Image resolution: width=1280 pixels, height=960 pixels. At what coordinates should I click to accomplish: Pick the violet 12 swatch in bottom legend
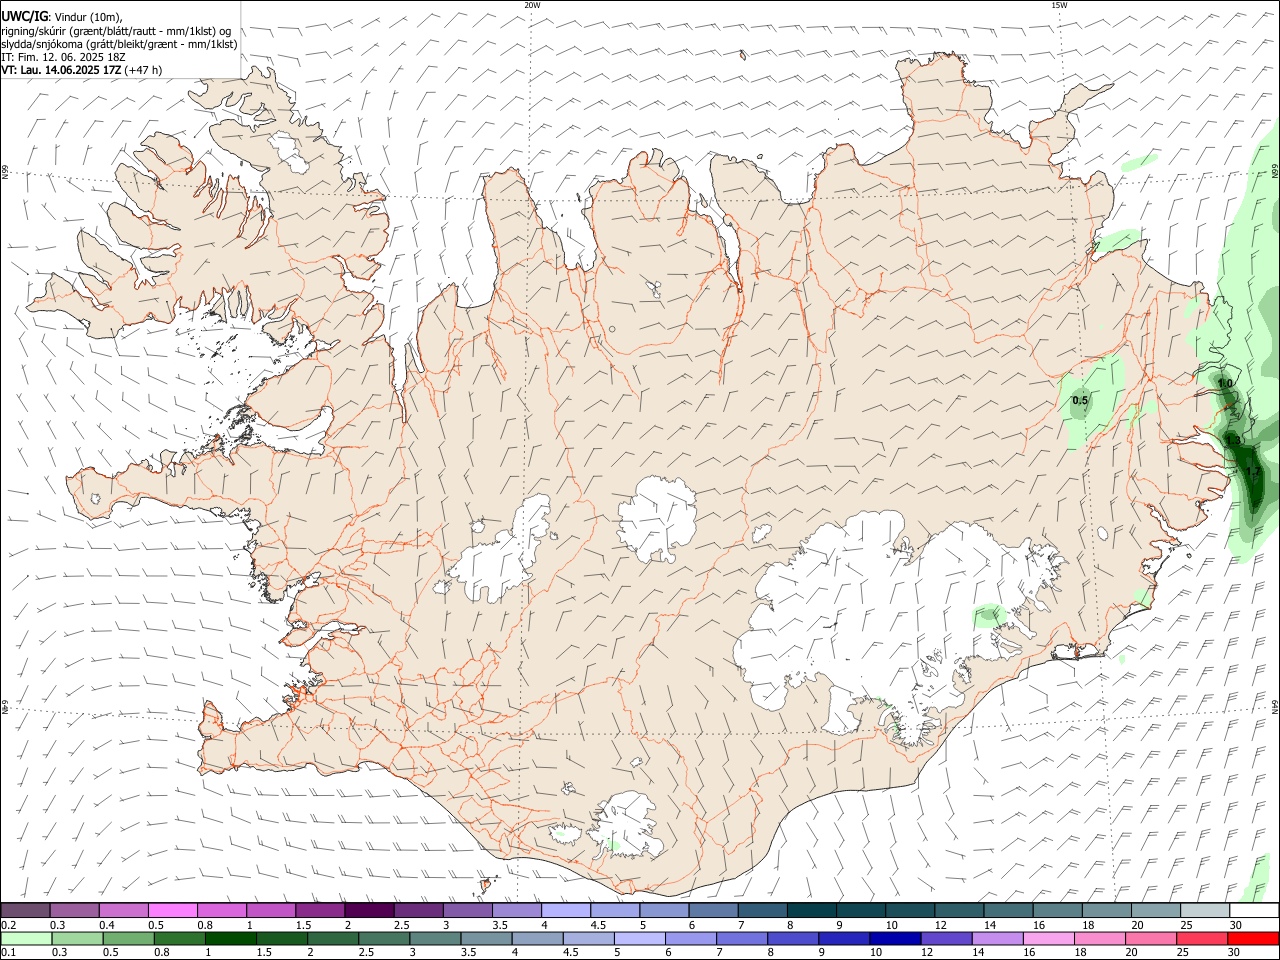coord(944,939)
